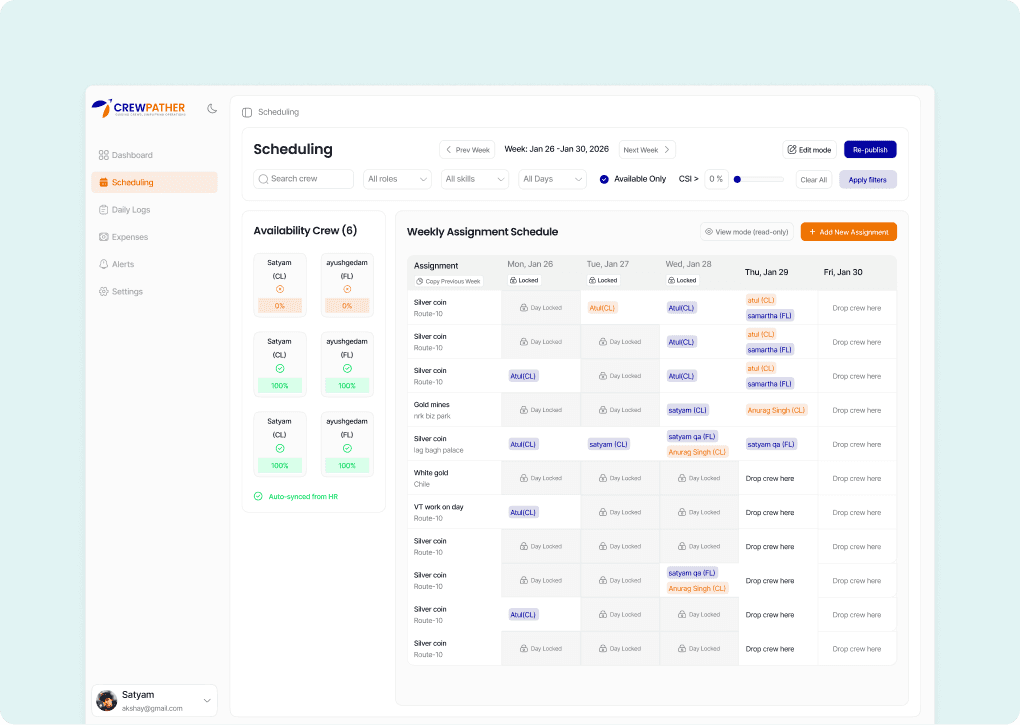This screenshot has width=1020, height=725.
Task: Toggle the Edit mode button
Action: click(809, 150)
